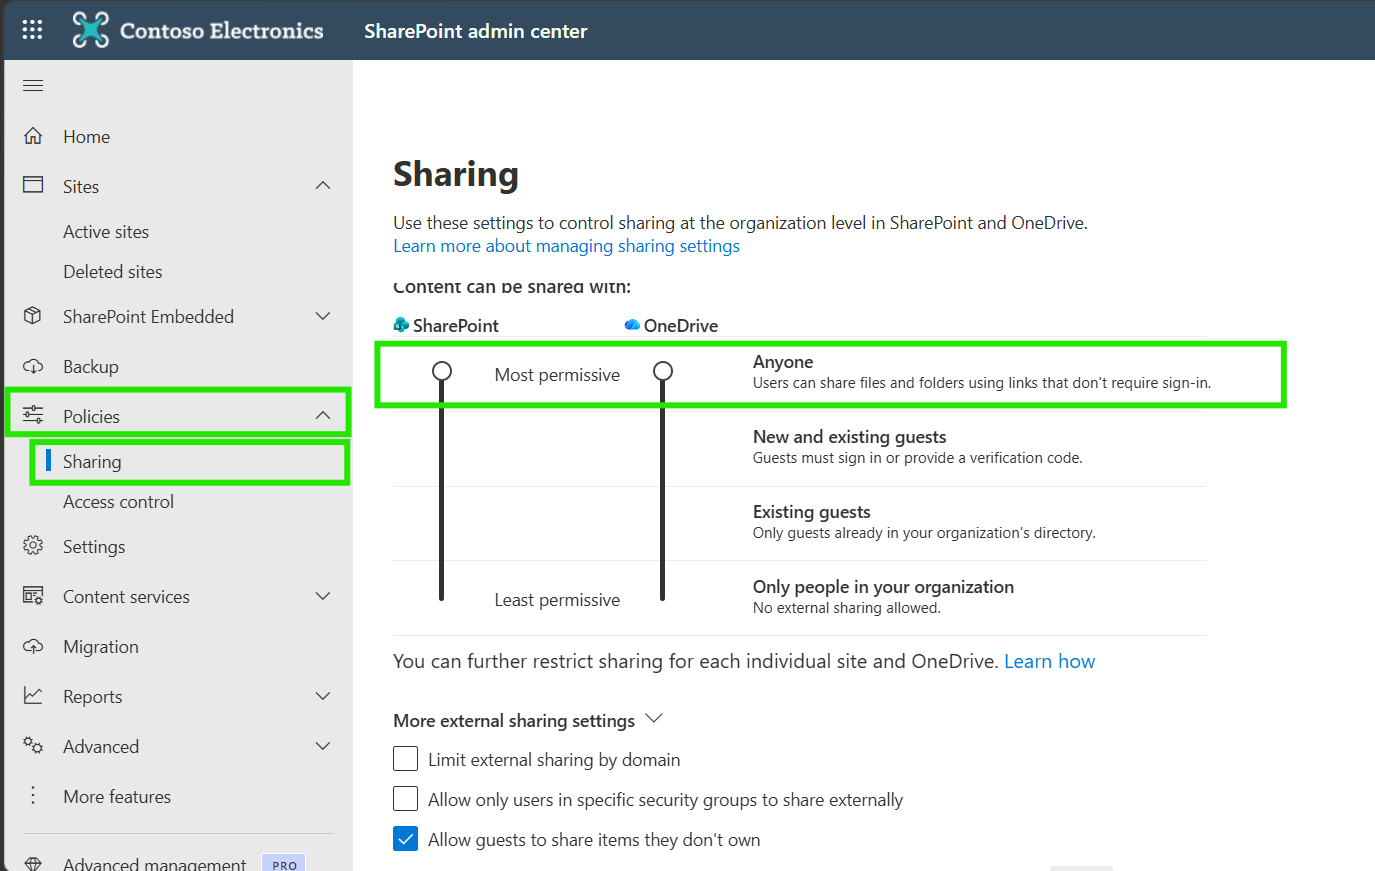Screen dimensions: 1375x871
Task: Collapse More external sharing settings chevron
Action: [x=654, y=719]
